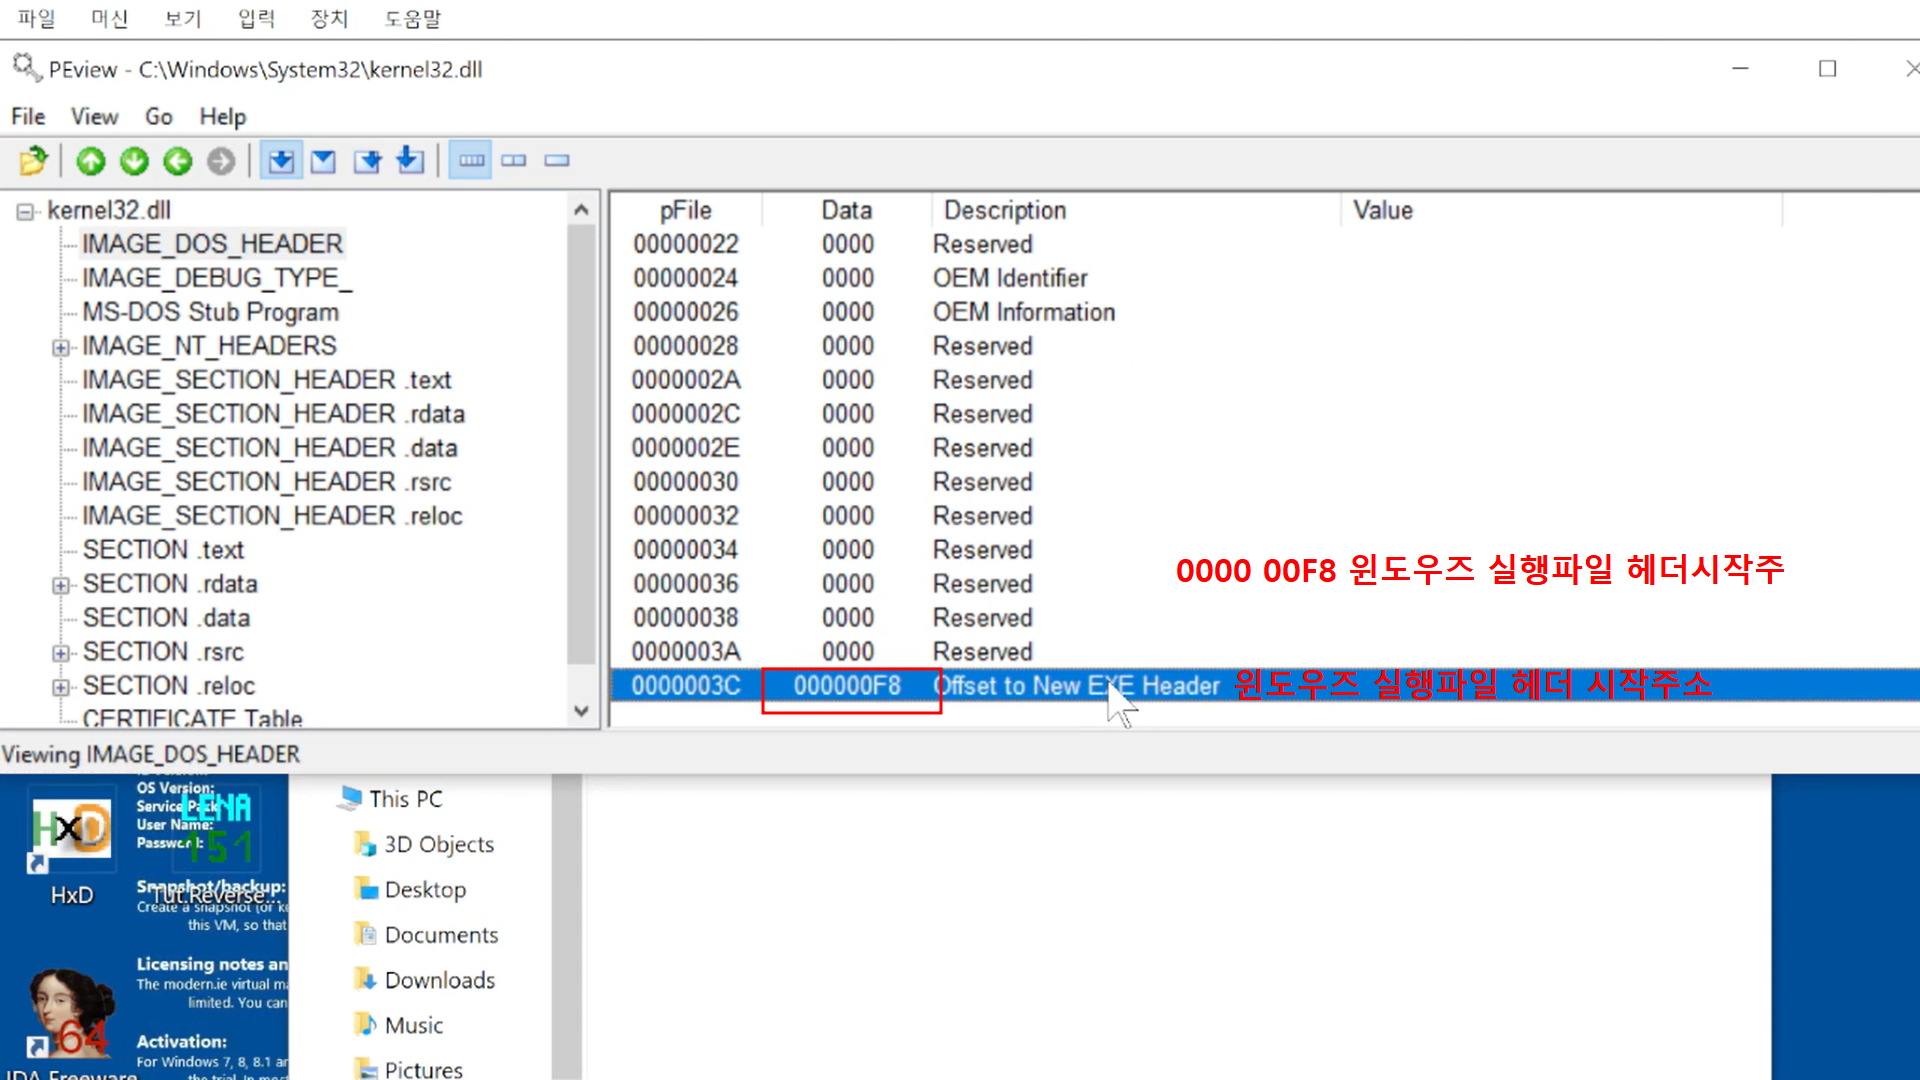Select SECTION .text tree item
1920x1080 pixels.
(x=163, y=550)
